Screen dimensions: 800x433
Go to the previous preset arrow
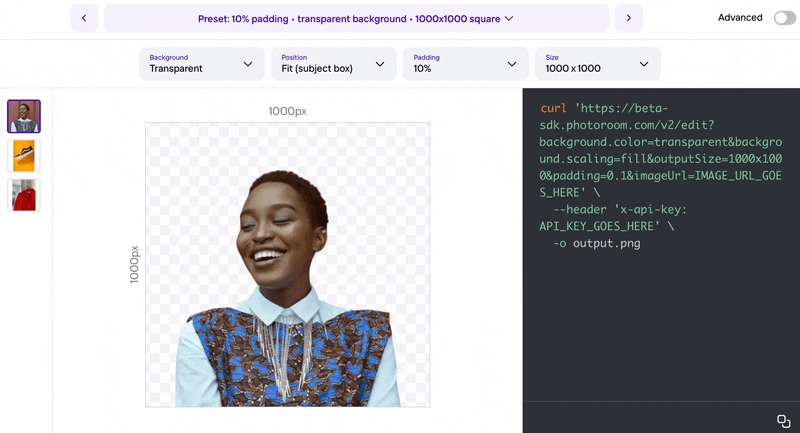(84, 18)
